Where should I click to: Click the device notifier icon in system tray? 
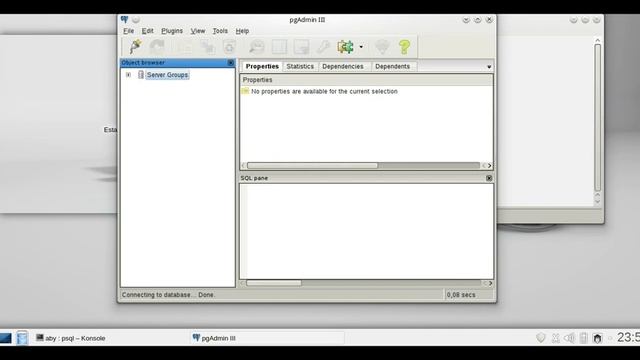point(584,338)
